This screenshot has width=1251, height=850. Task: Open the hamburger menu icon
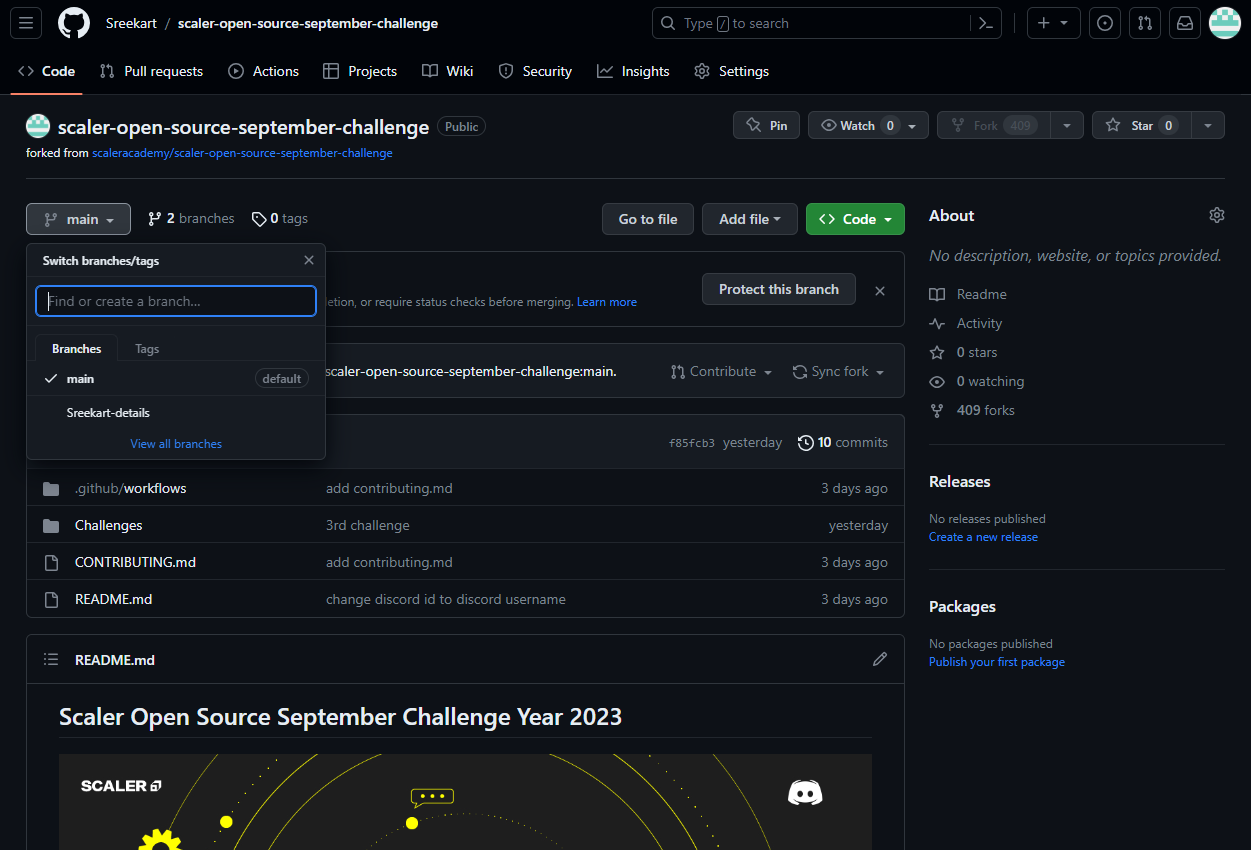(x=25, y=22)
